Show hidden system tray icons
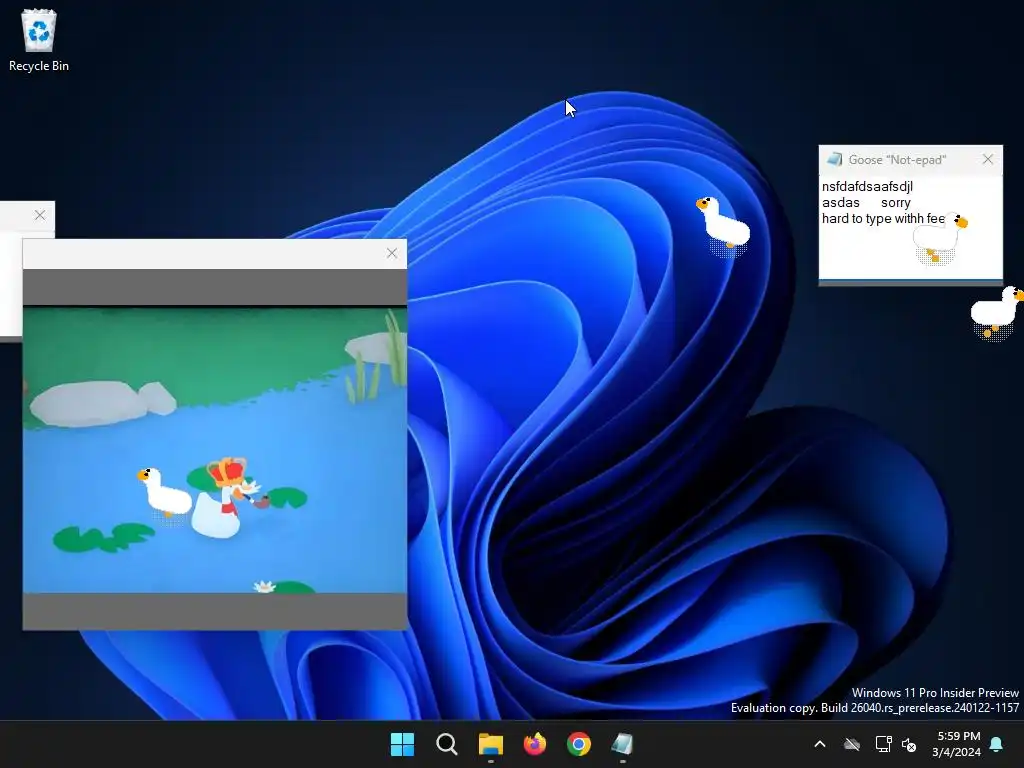 click(x=820, y=744)
